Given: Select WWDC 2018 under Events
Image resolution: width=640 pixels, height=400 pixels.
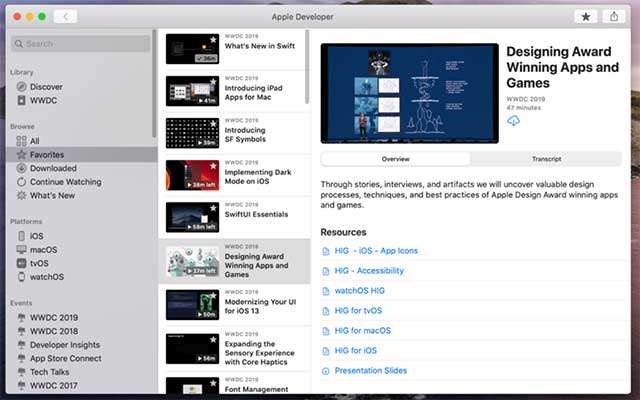Looking at the screenshot, I should tap(54, 331).
